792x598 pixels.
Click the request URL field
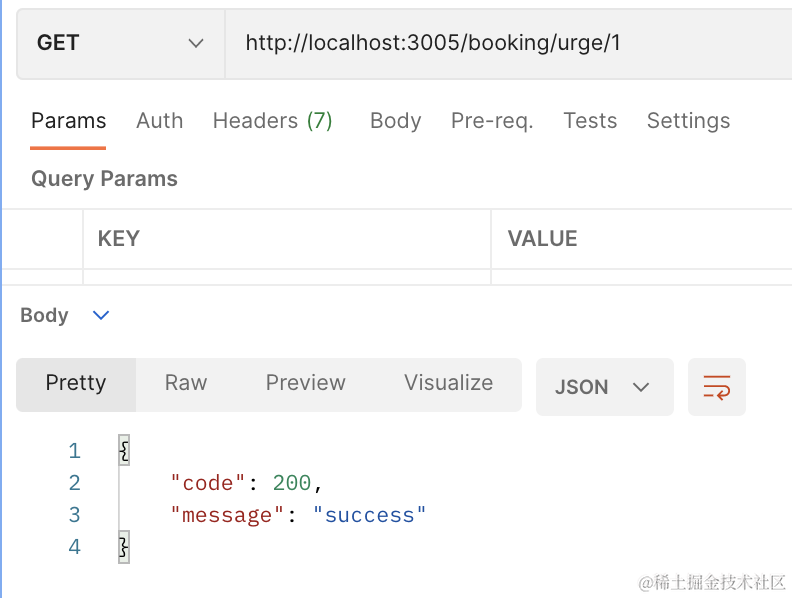point(500,43)
